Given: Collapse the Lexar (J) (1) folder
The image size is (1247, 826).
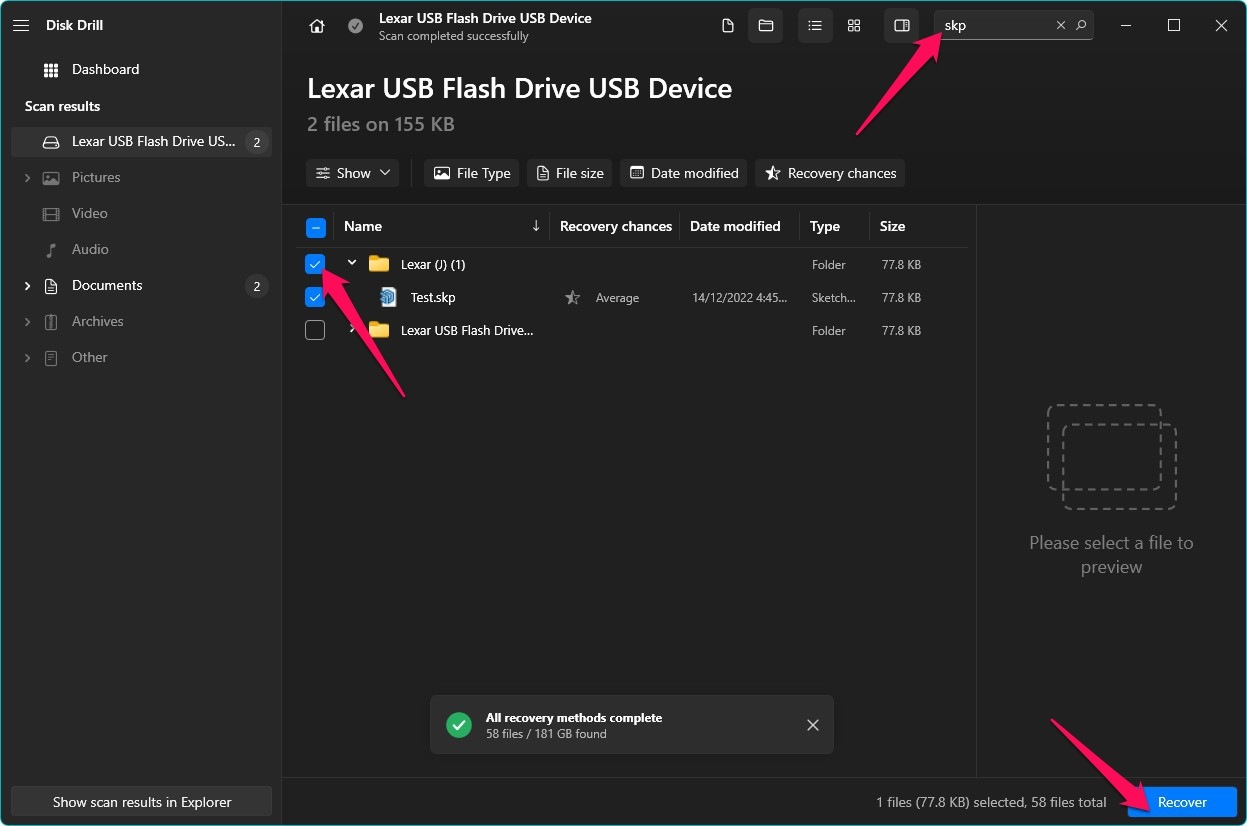Looking at the screenshot, I should pos(352,264).
